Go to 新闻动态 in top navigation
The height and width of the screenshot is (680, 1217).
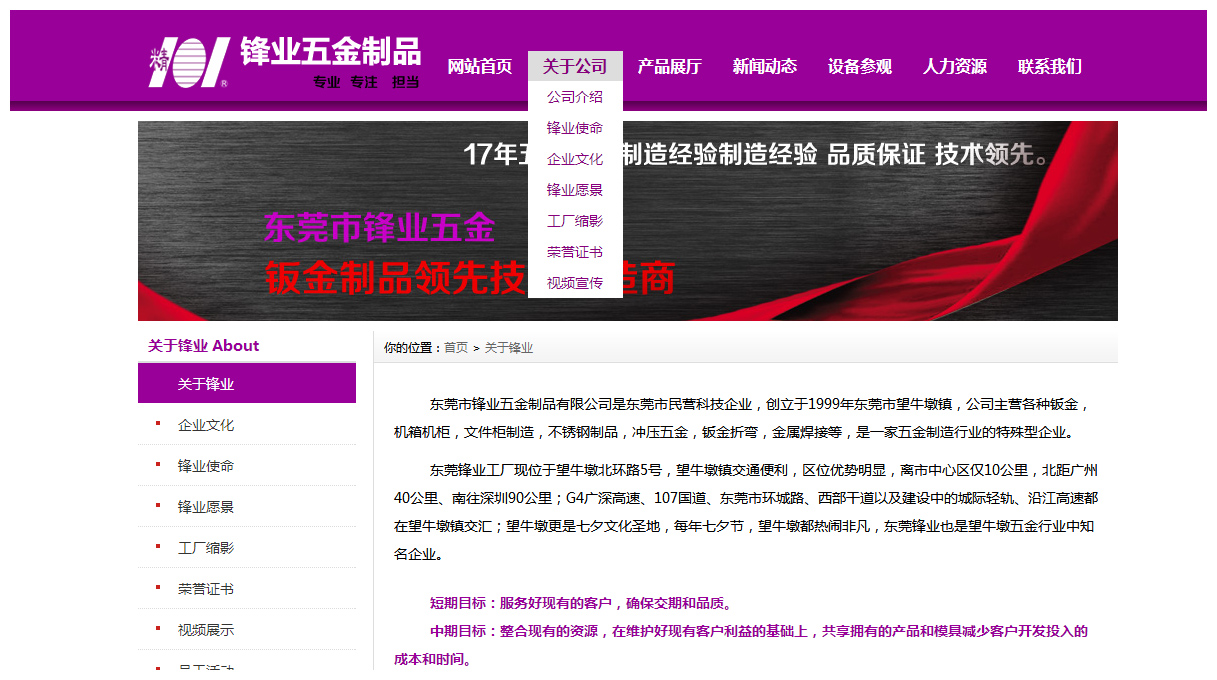(x=765, y=67)
